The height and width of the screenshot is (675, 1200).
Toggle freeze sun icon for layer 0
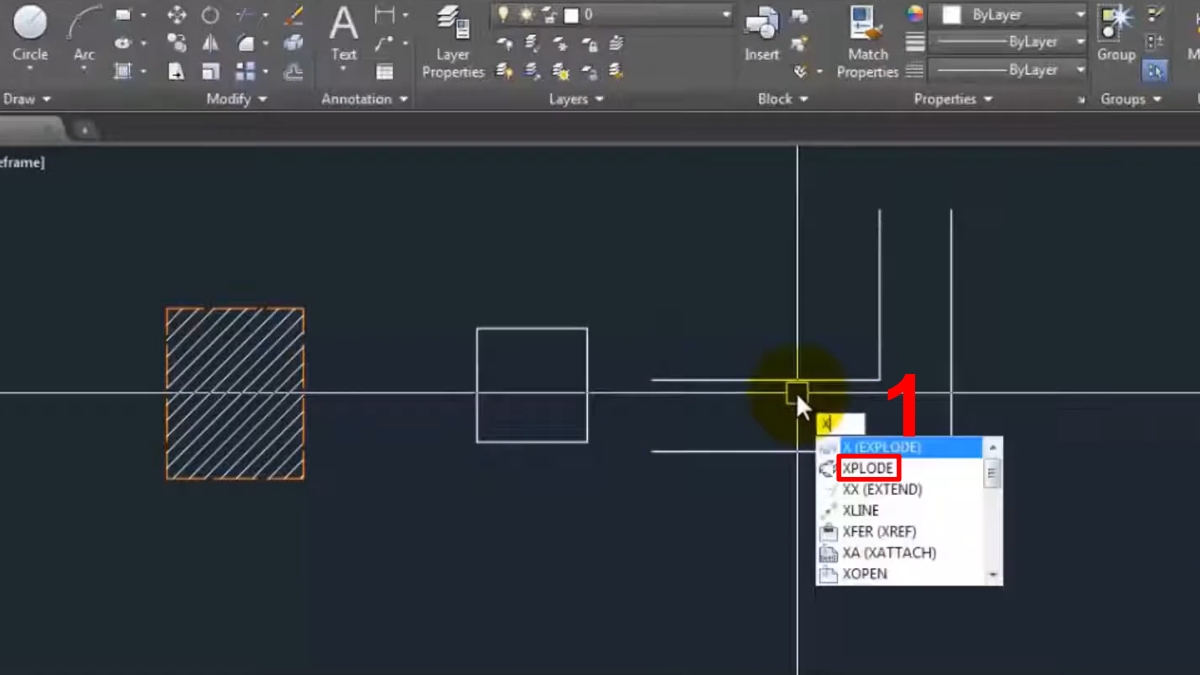526,15
